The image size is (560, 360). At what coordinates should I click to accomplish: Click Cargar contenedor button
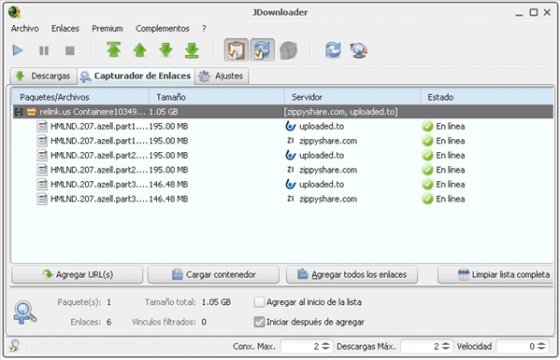coord(214,274)
